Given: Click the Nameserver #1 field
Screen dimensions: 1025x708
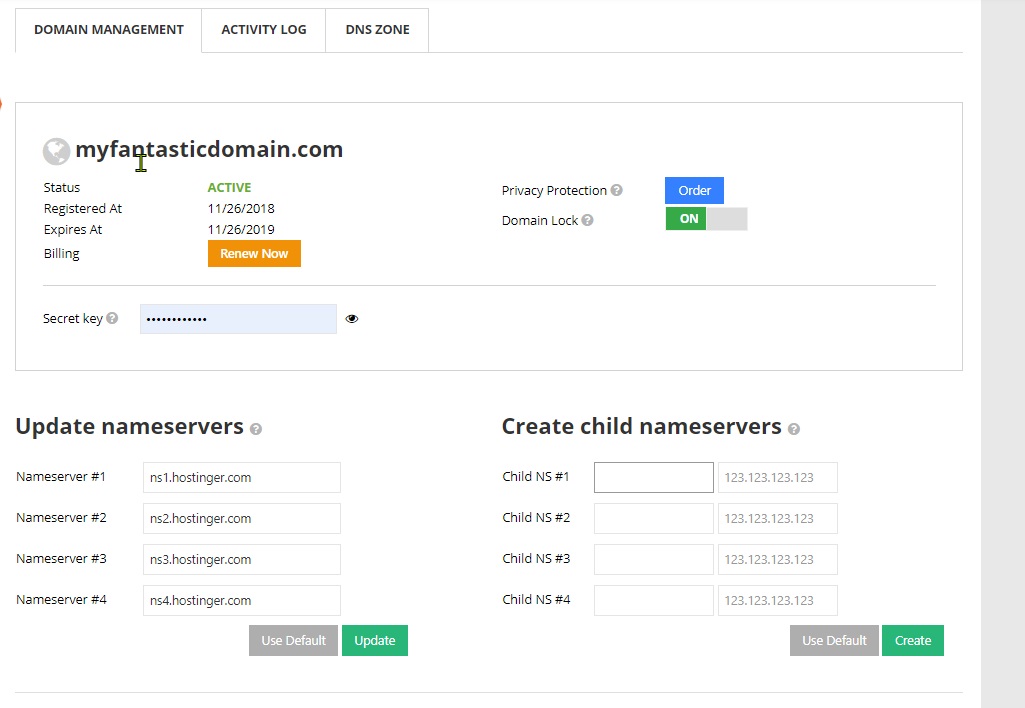Looking at the screenshot, I should (x=242, y=477).
